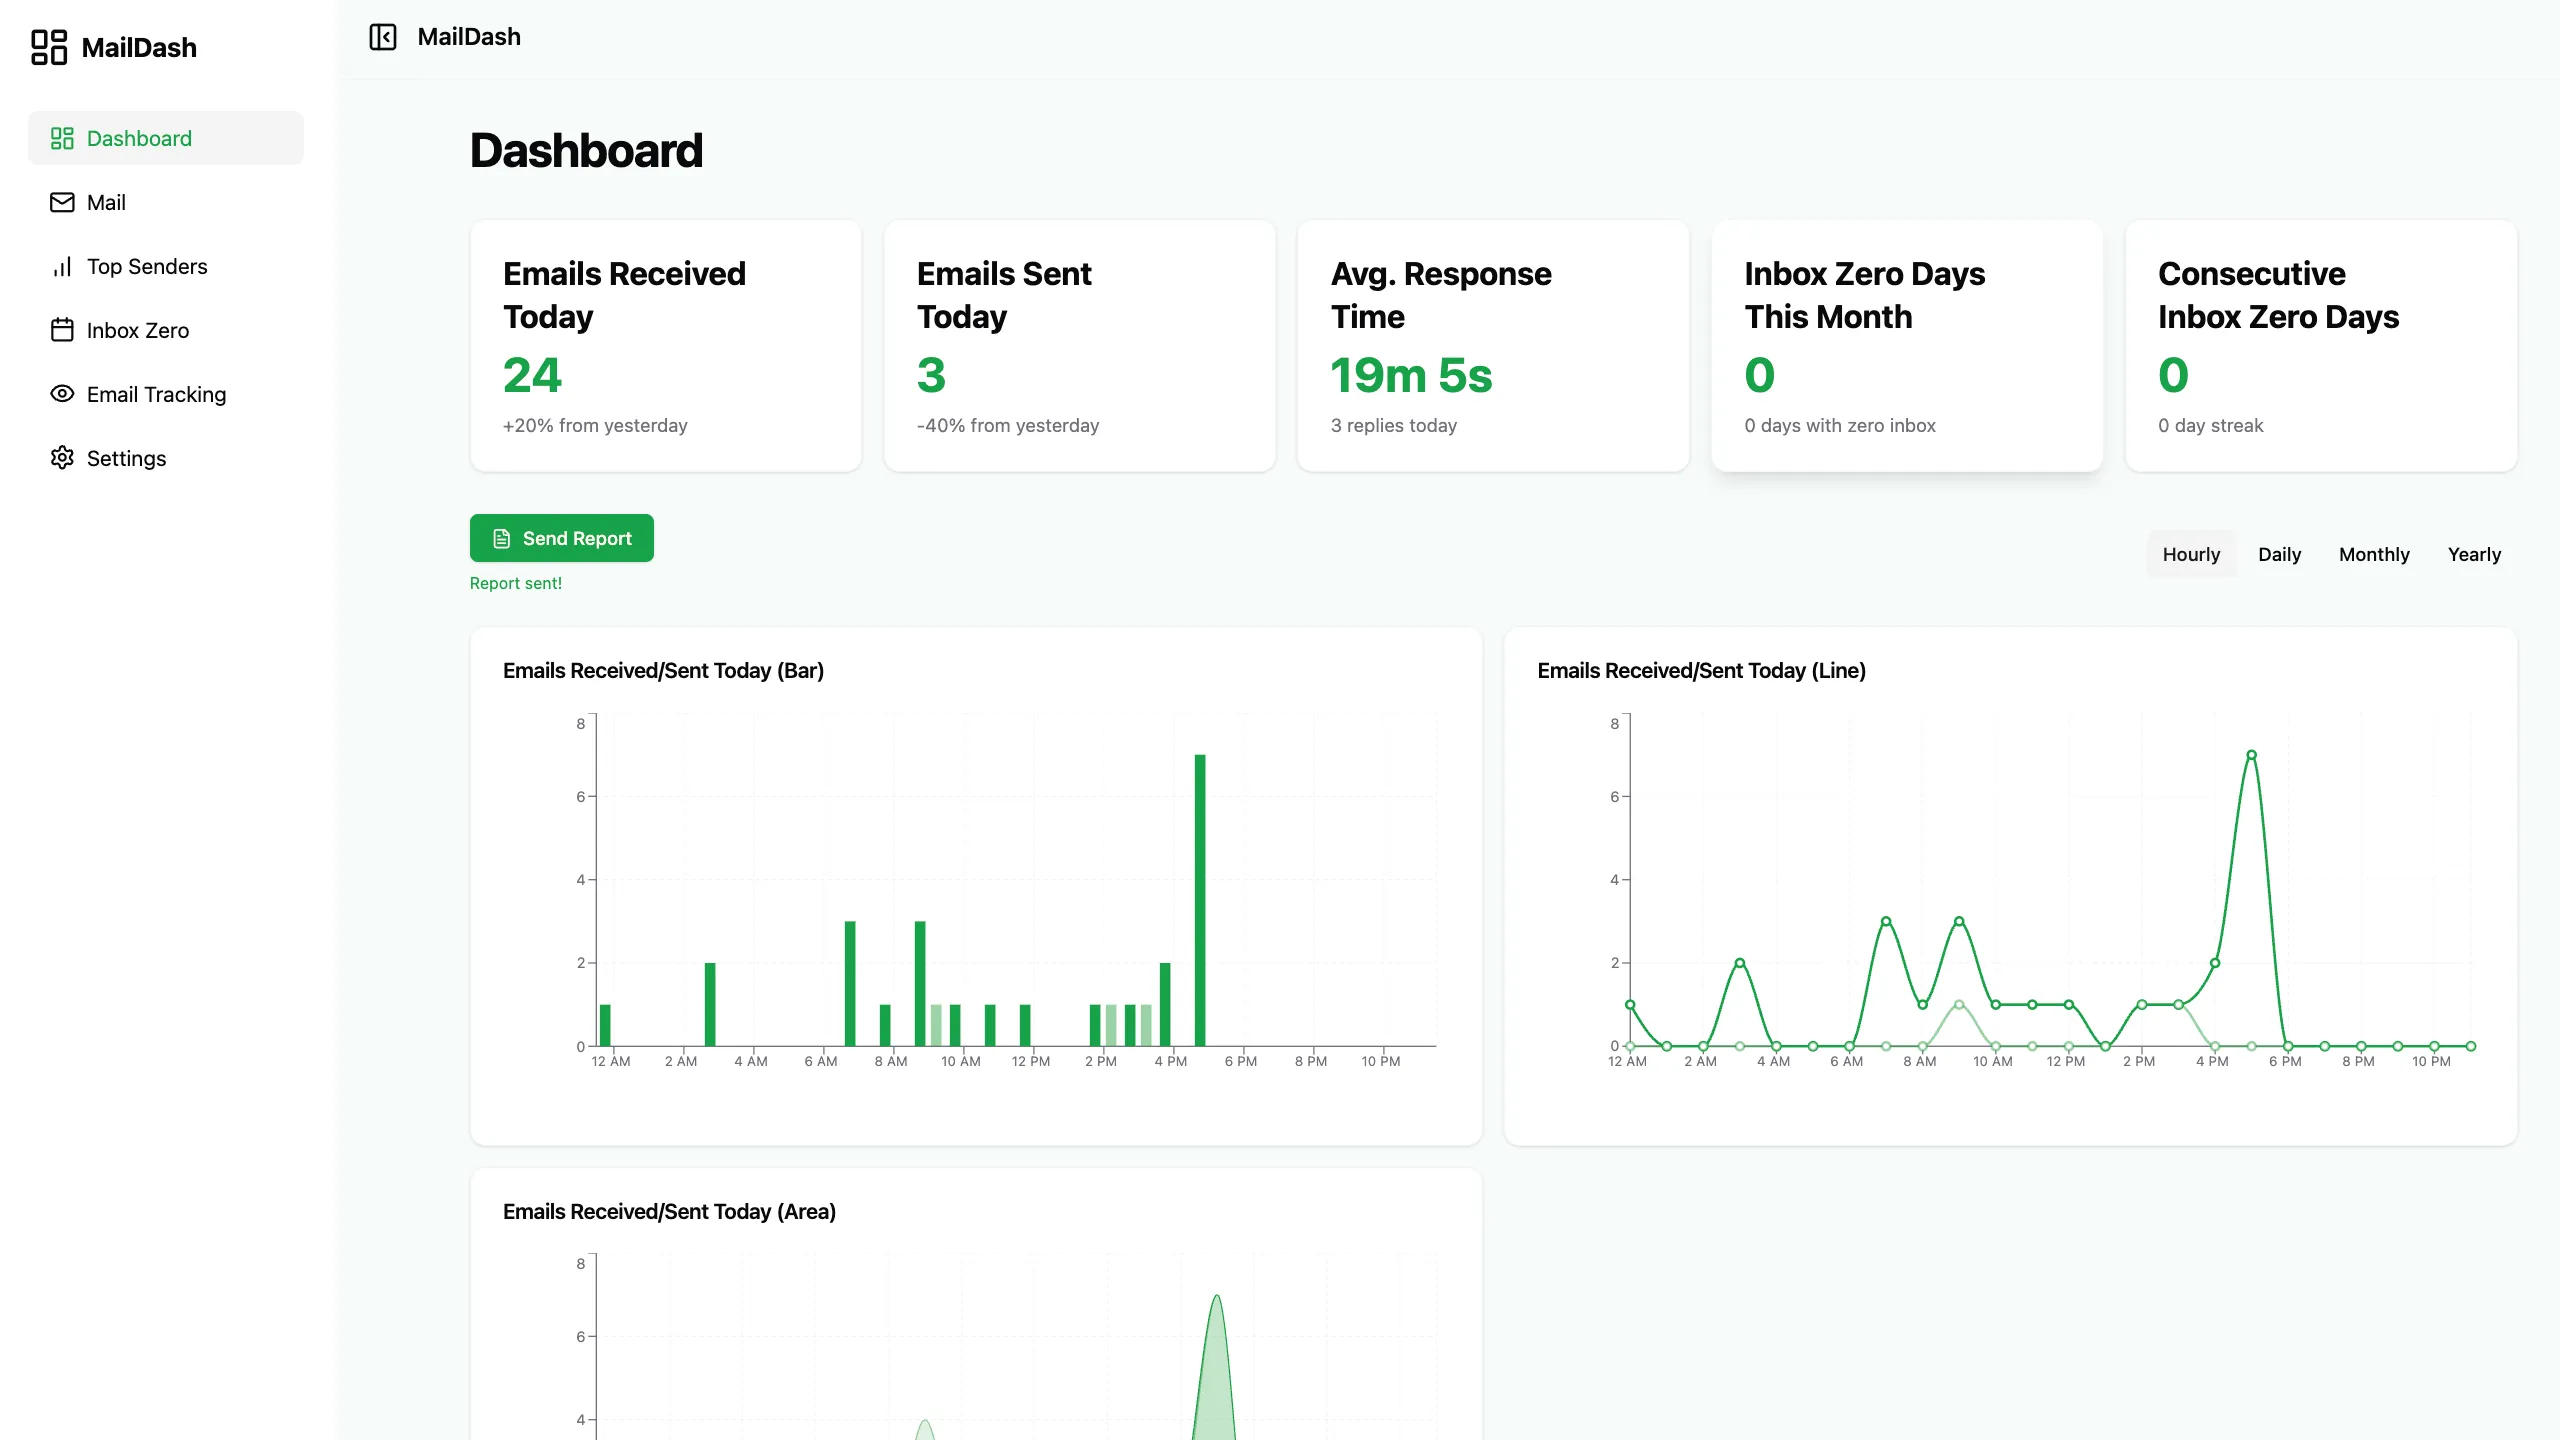2560x1440 pixels.
Task: Navigate to Email Tracking
Action: tap(166, 394)
